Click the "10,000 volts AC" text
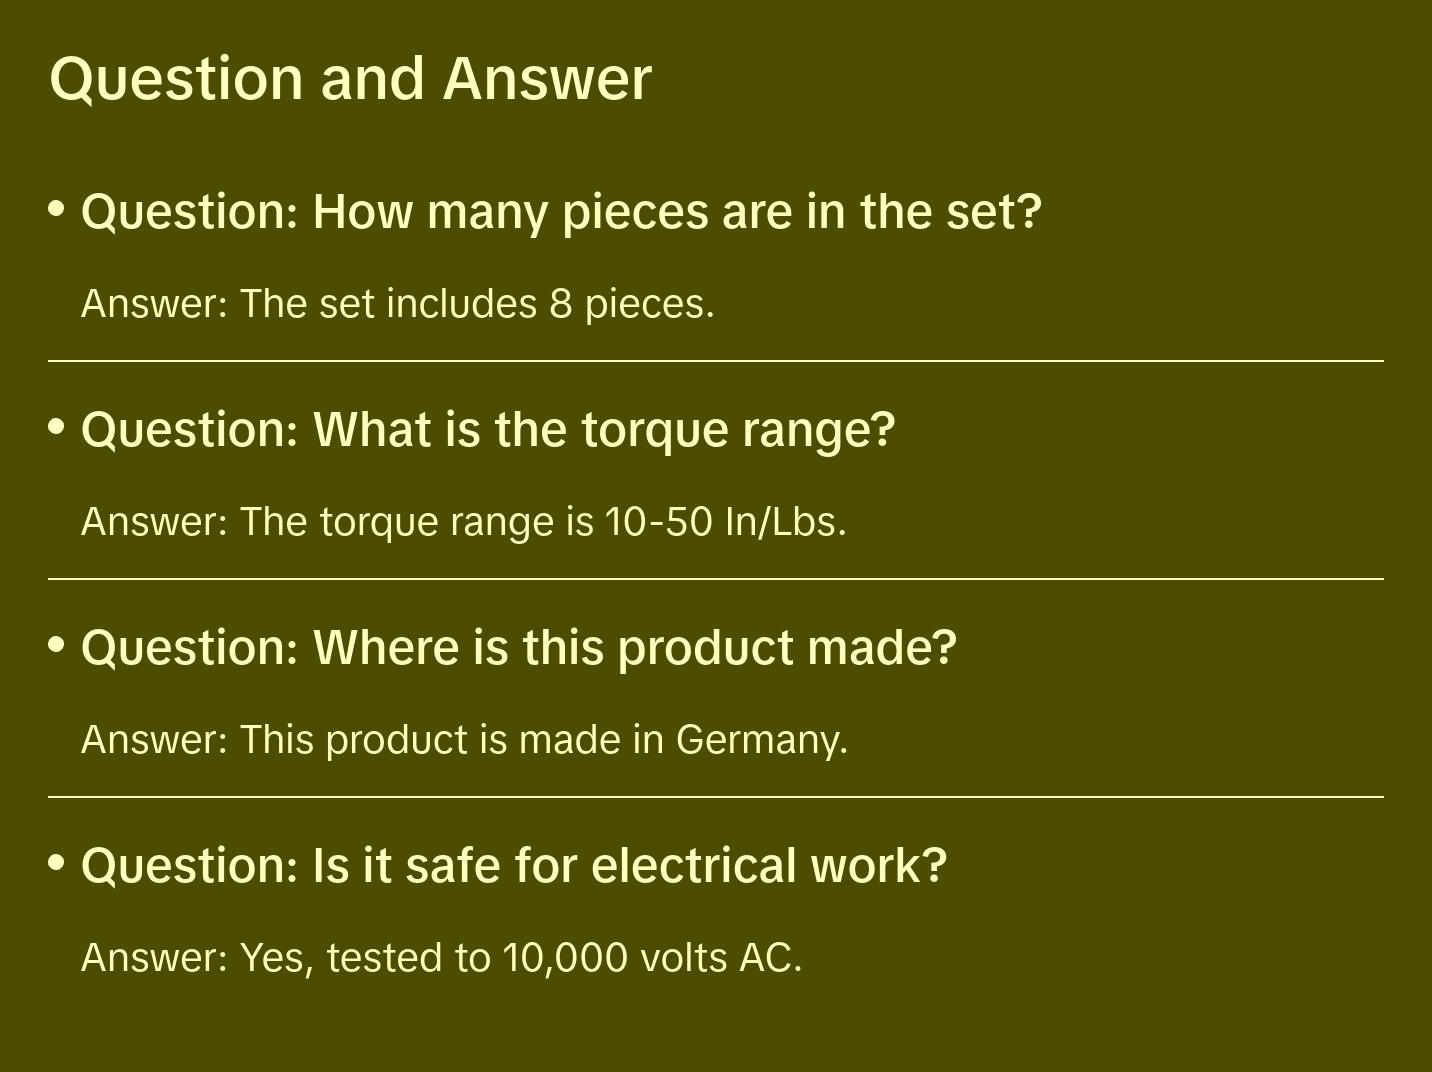Image resolution: width=1432 pixels, height=1072 pixels. (x=649, y=958)
